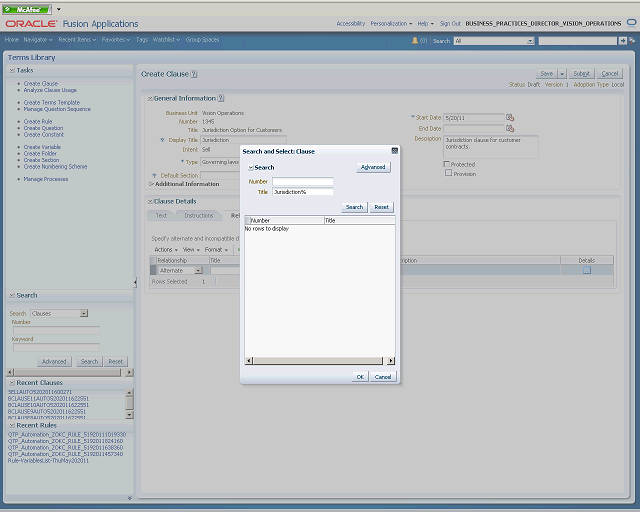Run the global search go arrow

tap(622, 40)
